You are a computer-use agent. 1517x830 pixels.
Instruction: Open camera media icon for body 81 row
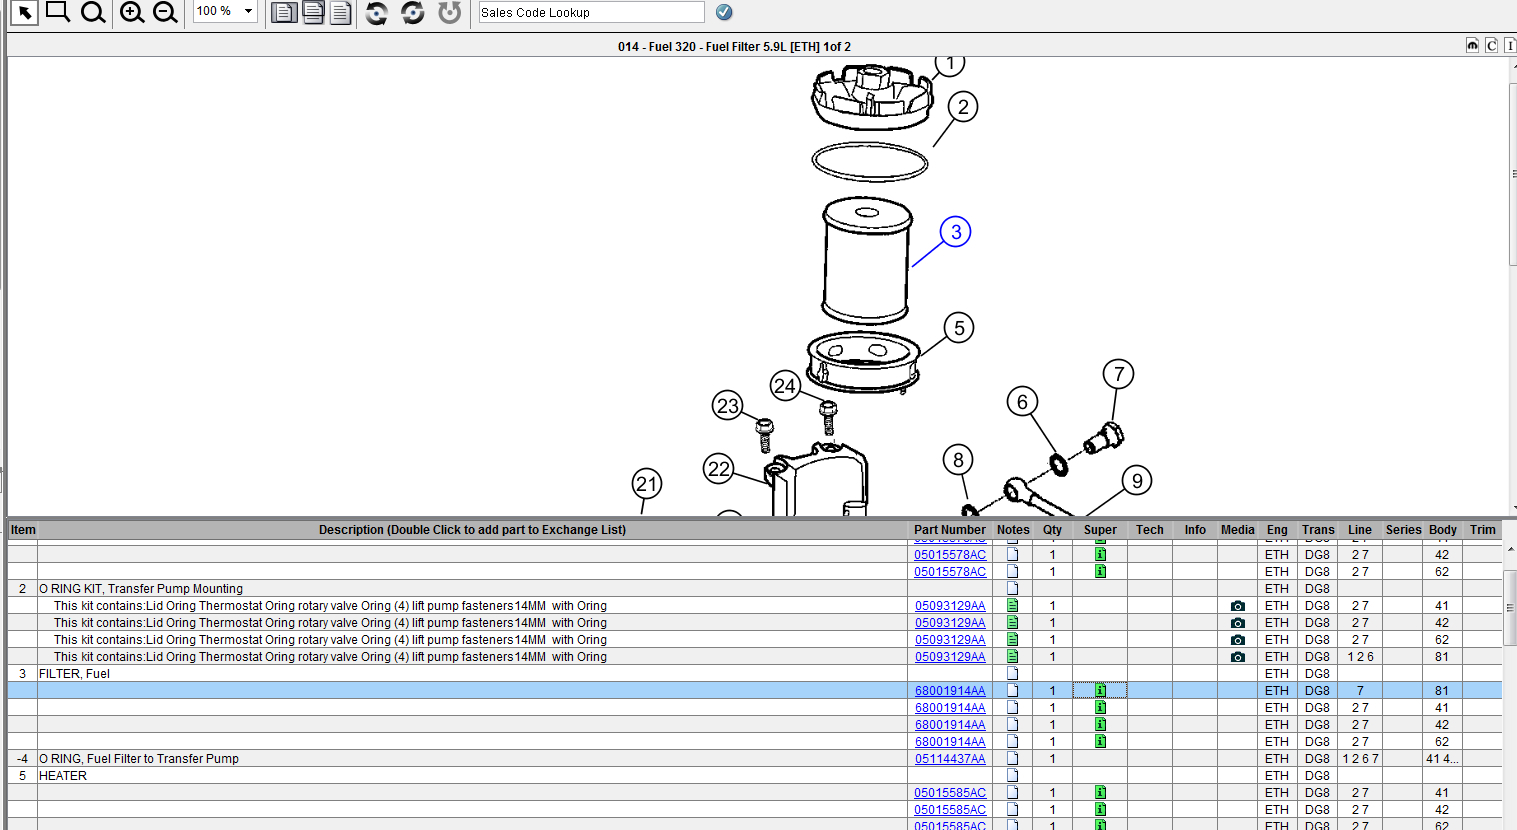click(1237, 657)
